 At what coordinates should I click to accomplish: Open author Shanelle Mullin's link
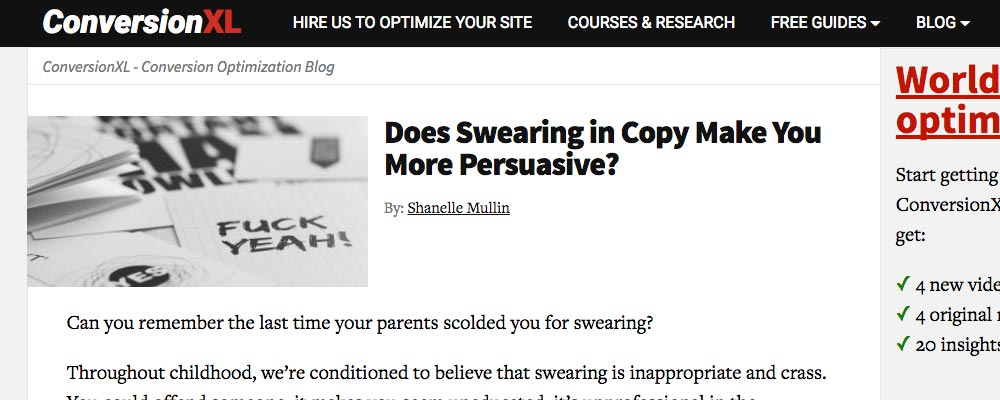tap(459, 208)
